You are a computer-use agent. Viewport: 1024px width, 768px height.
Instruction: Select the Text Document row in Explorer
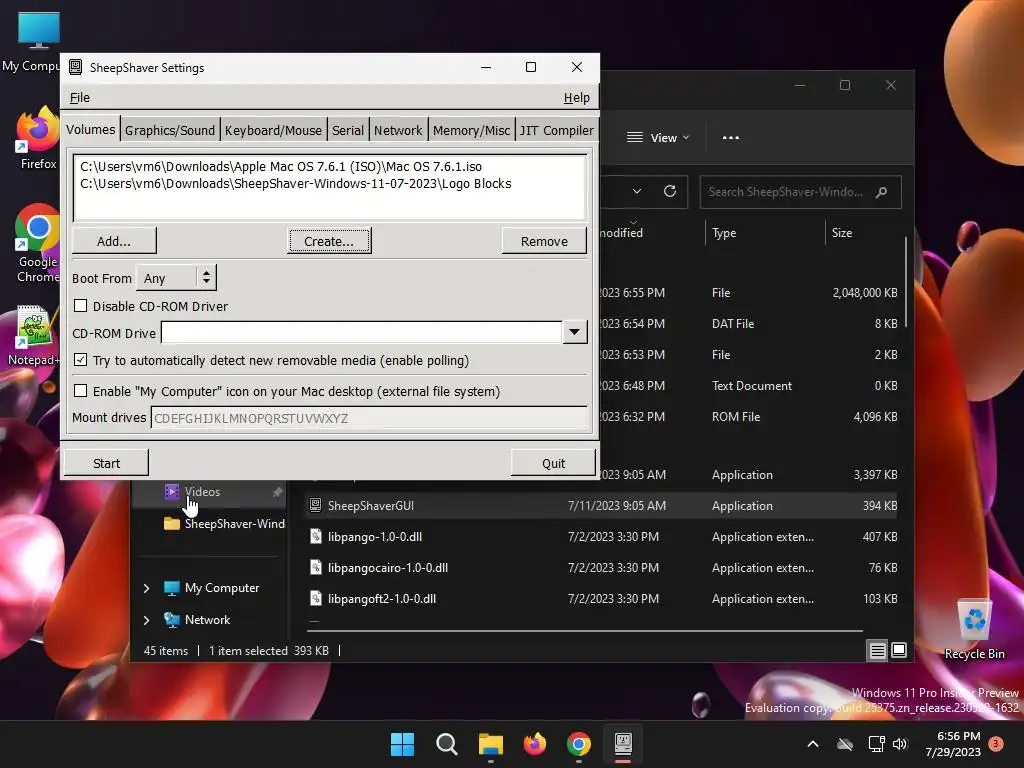tap(748, 386)
